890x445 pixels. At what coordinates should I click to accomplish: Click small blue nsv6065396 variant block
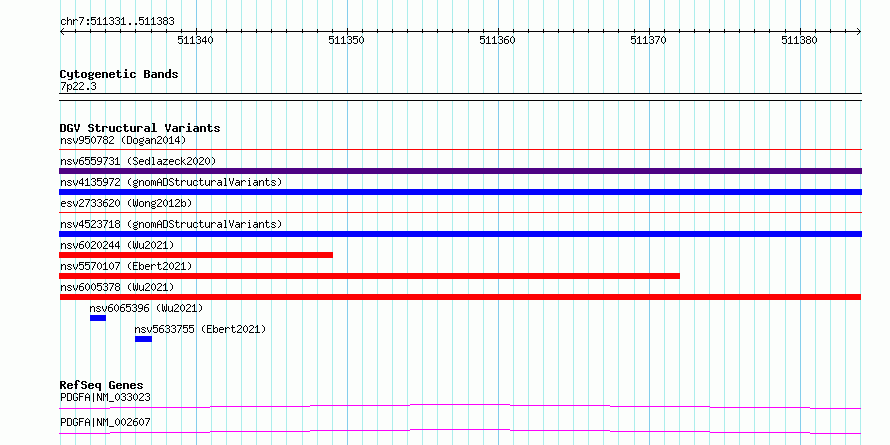[x=98, y=318]
